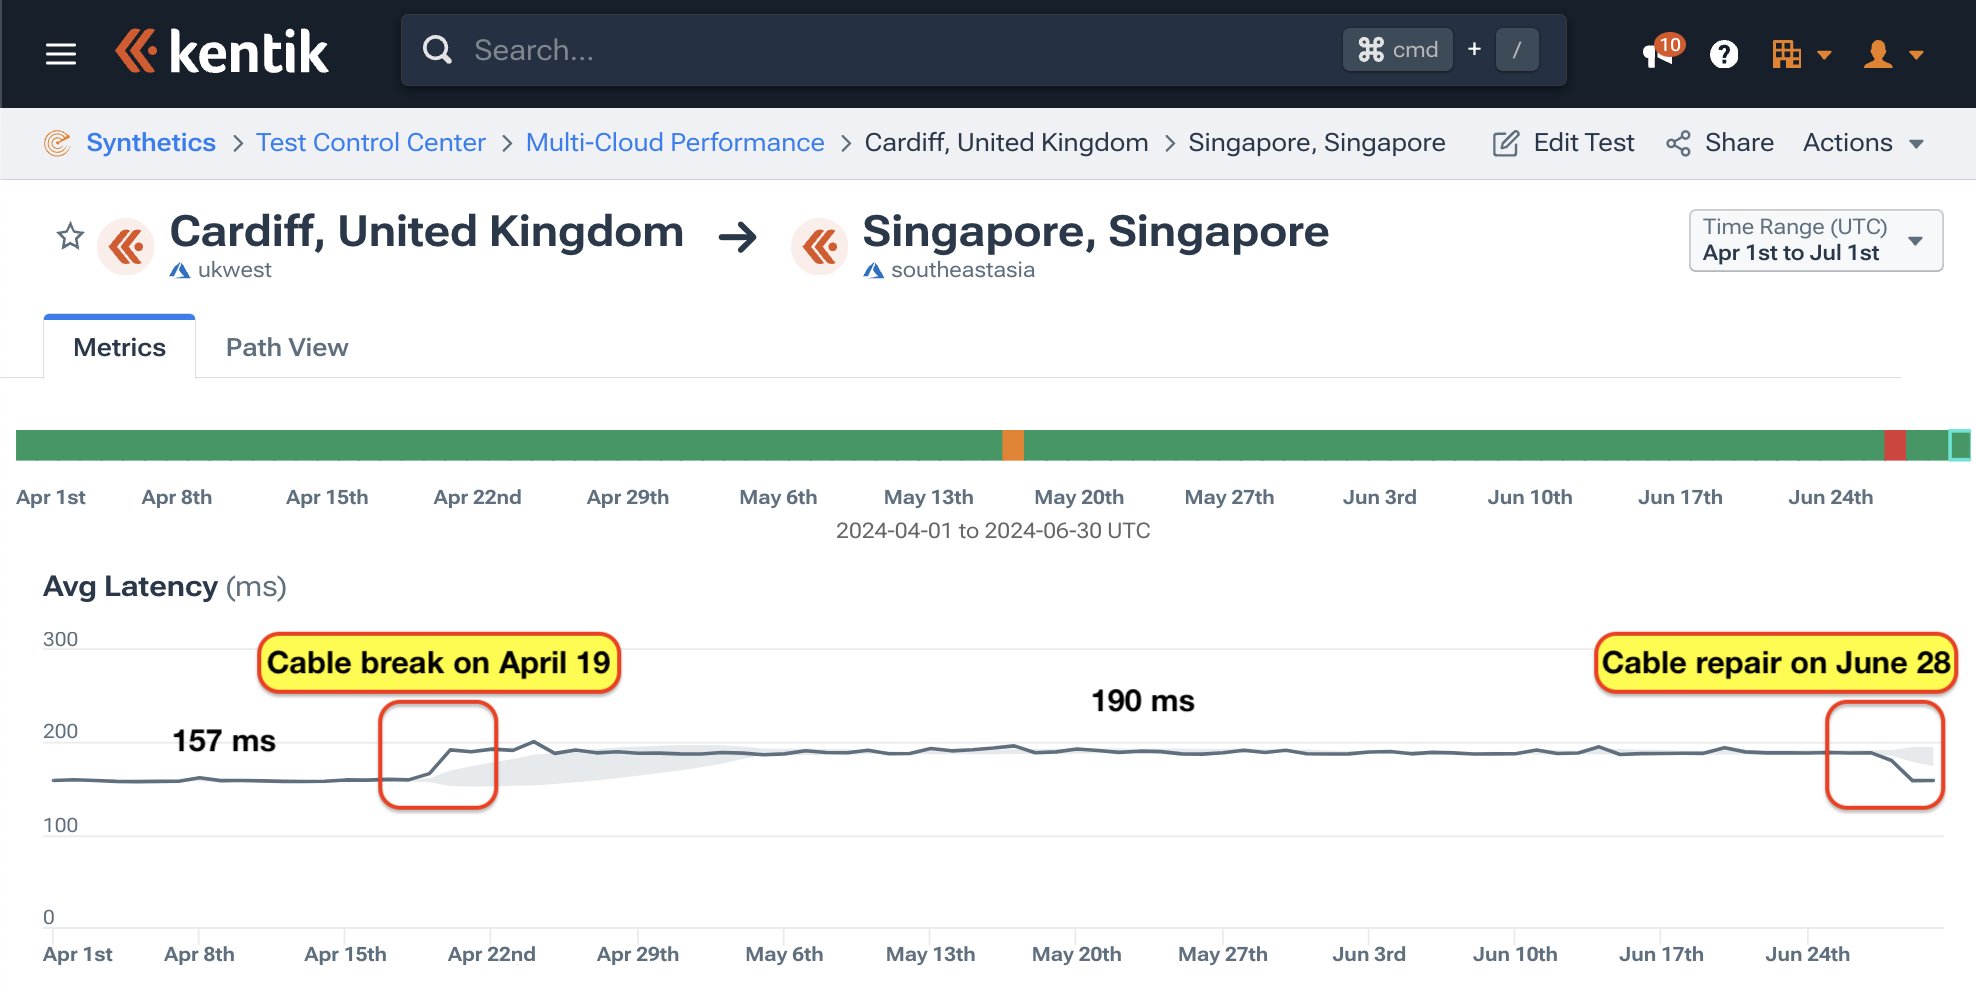The image size is (1976, 1002).
Task: Open the hamburger navigation menu
Action: coord(61,54)
